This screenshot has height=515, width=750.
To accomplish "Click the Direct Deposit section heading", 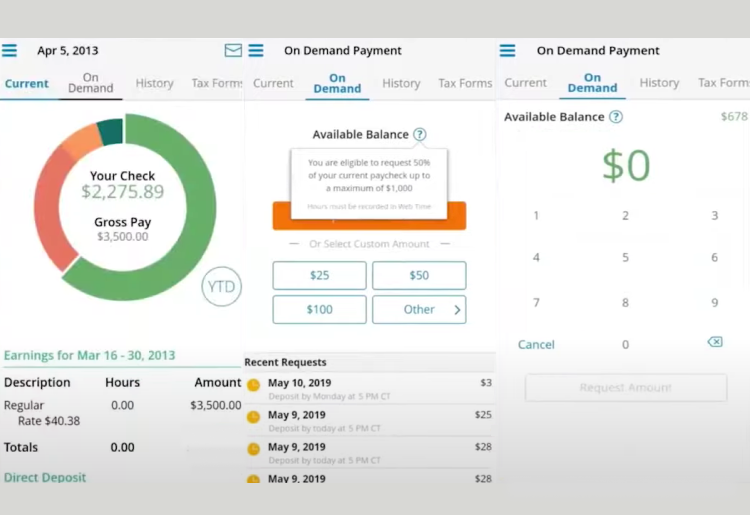I will click(45, 478).
